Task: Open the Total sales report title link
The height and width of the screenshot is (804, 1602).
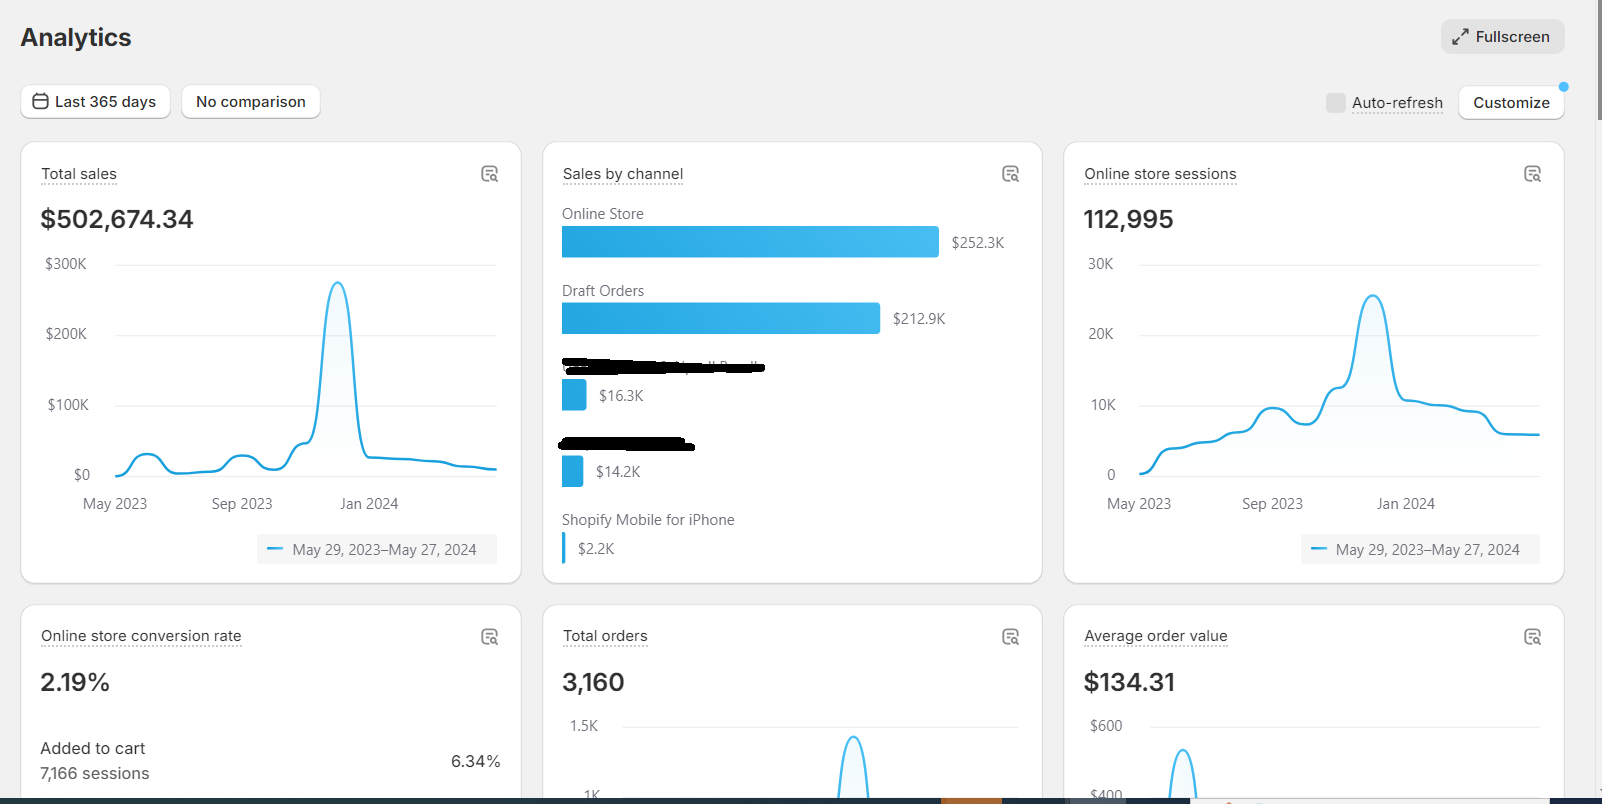Action: (x=79, y=174)
